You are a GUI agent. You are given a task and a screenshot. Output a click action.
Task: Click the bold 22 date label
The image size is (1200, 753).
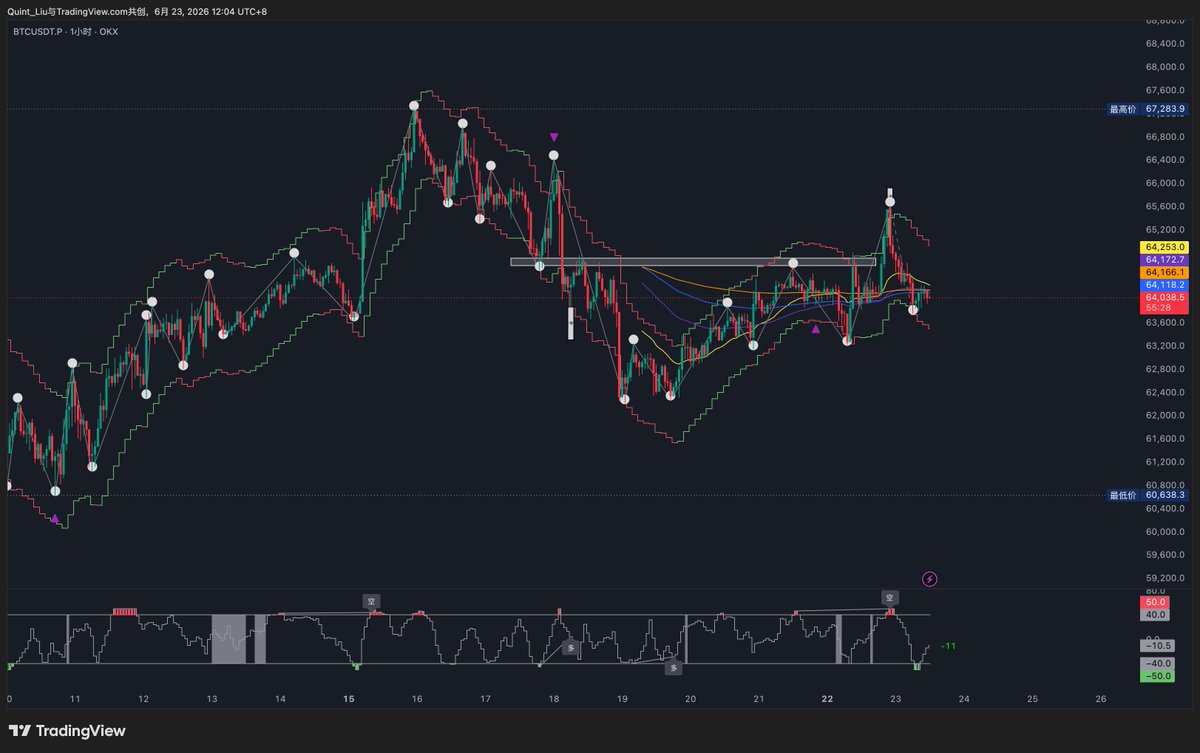point(827,699)
